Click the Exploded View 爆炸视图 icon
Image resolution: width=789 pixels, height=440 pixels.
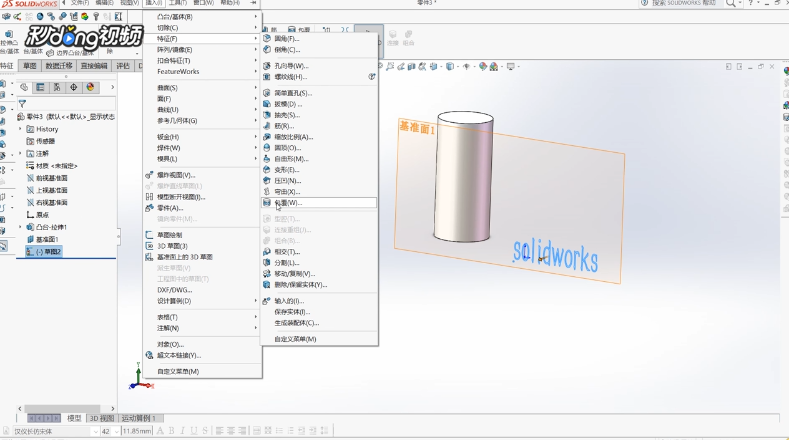tap(149, 175)
